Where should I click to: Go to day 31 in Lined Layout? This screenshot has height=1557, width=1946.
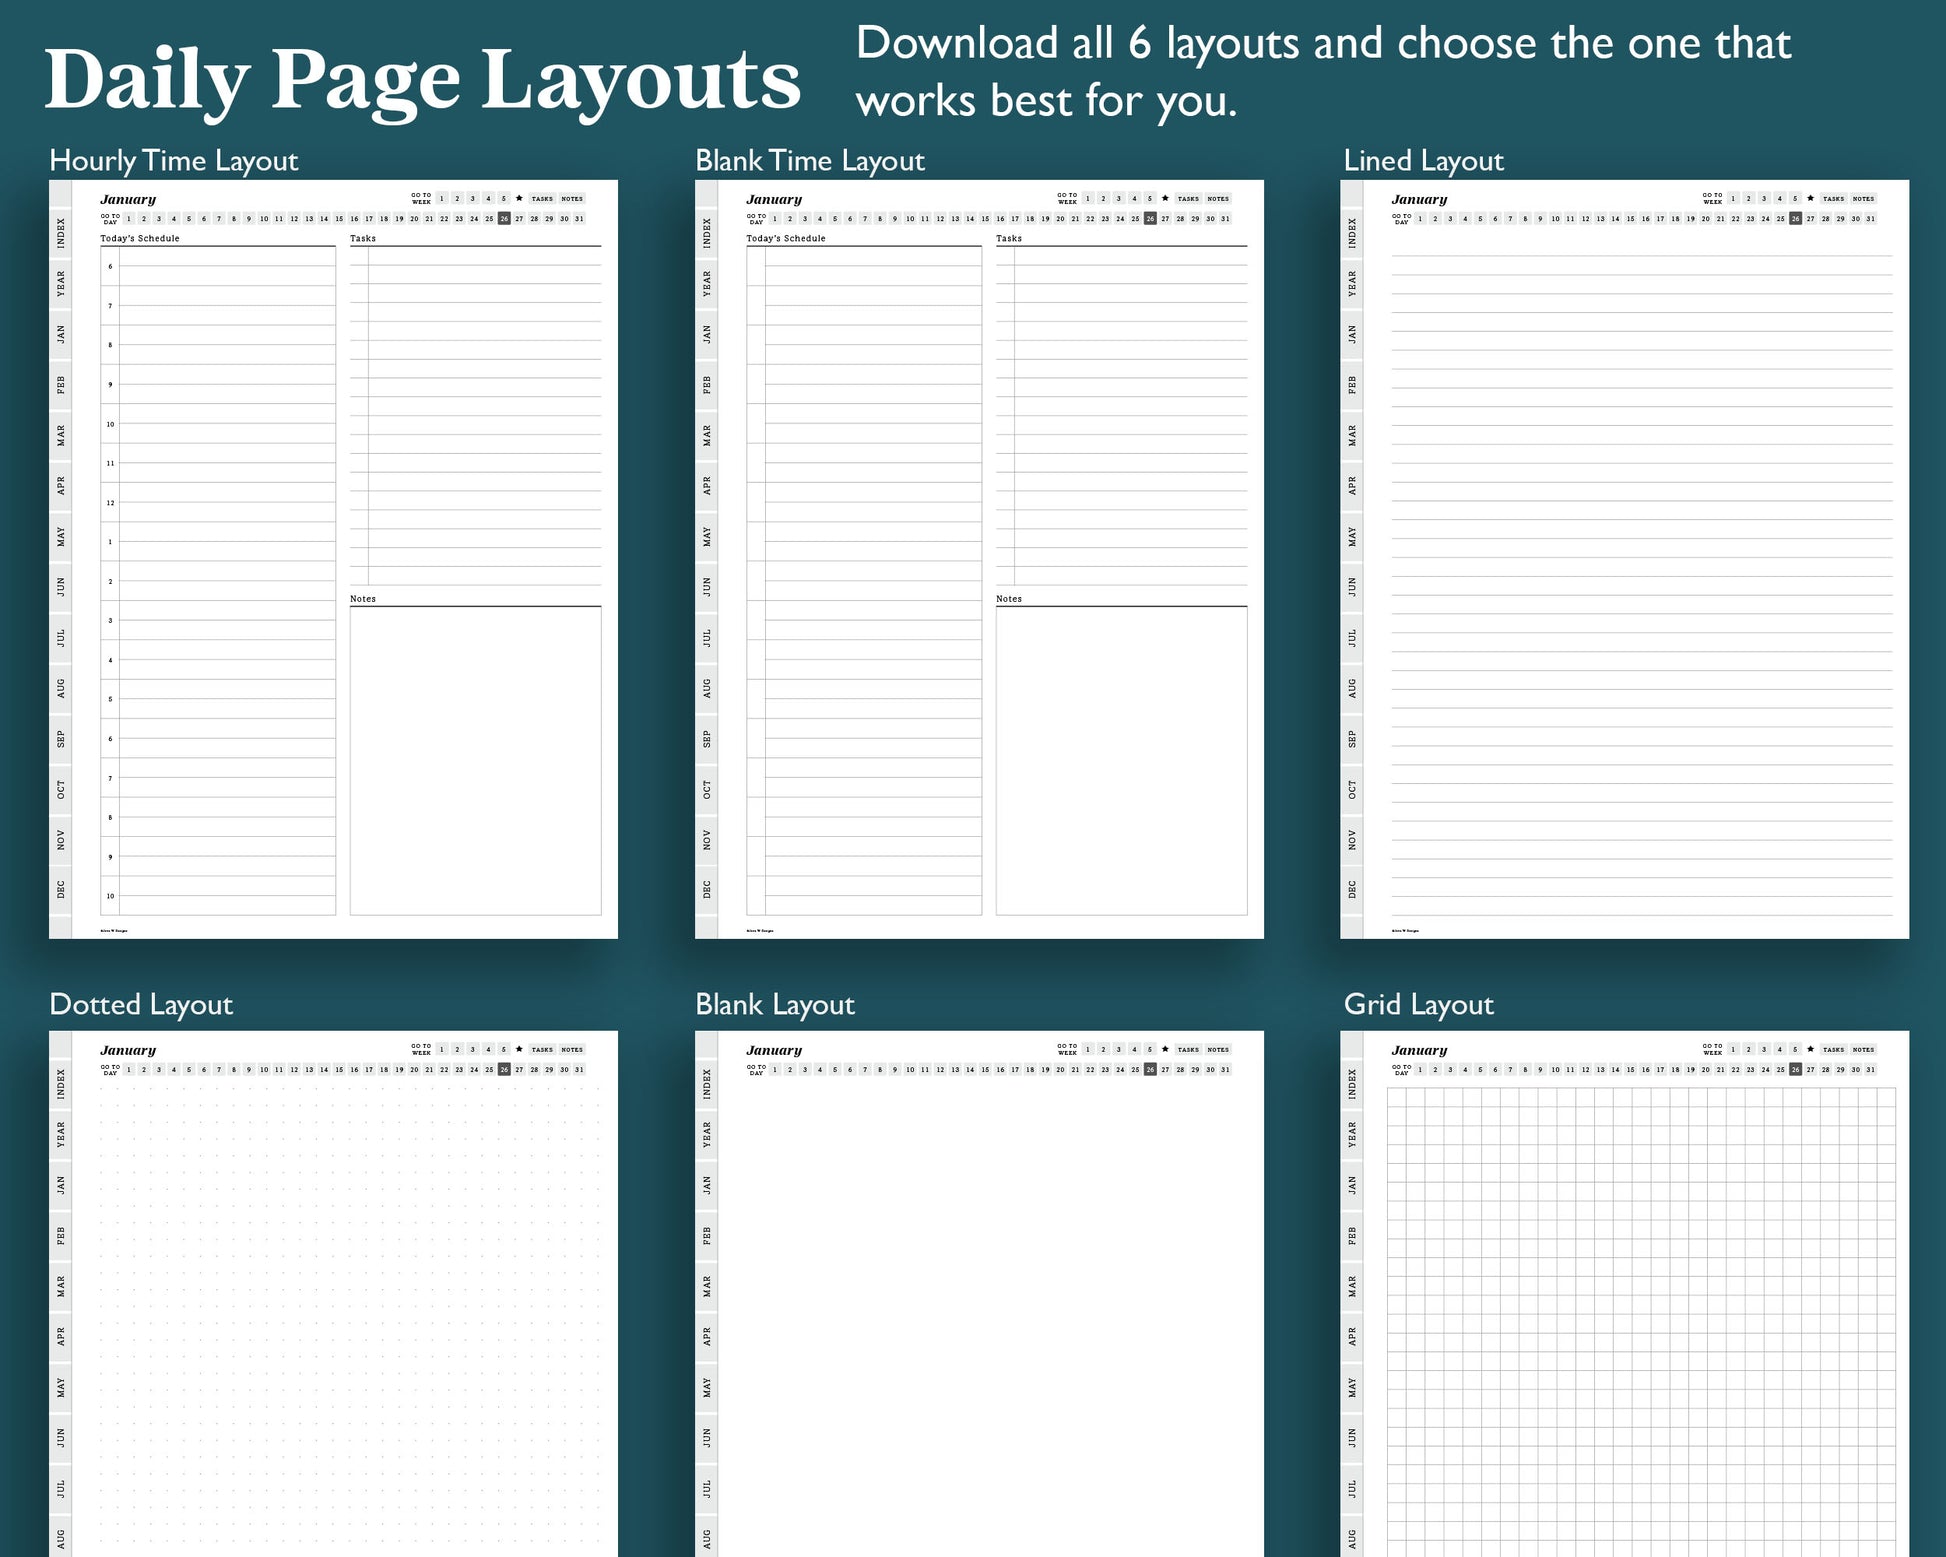pos(1870,218)
